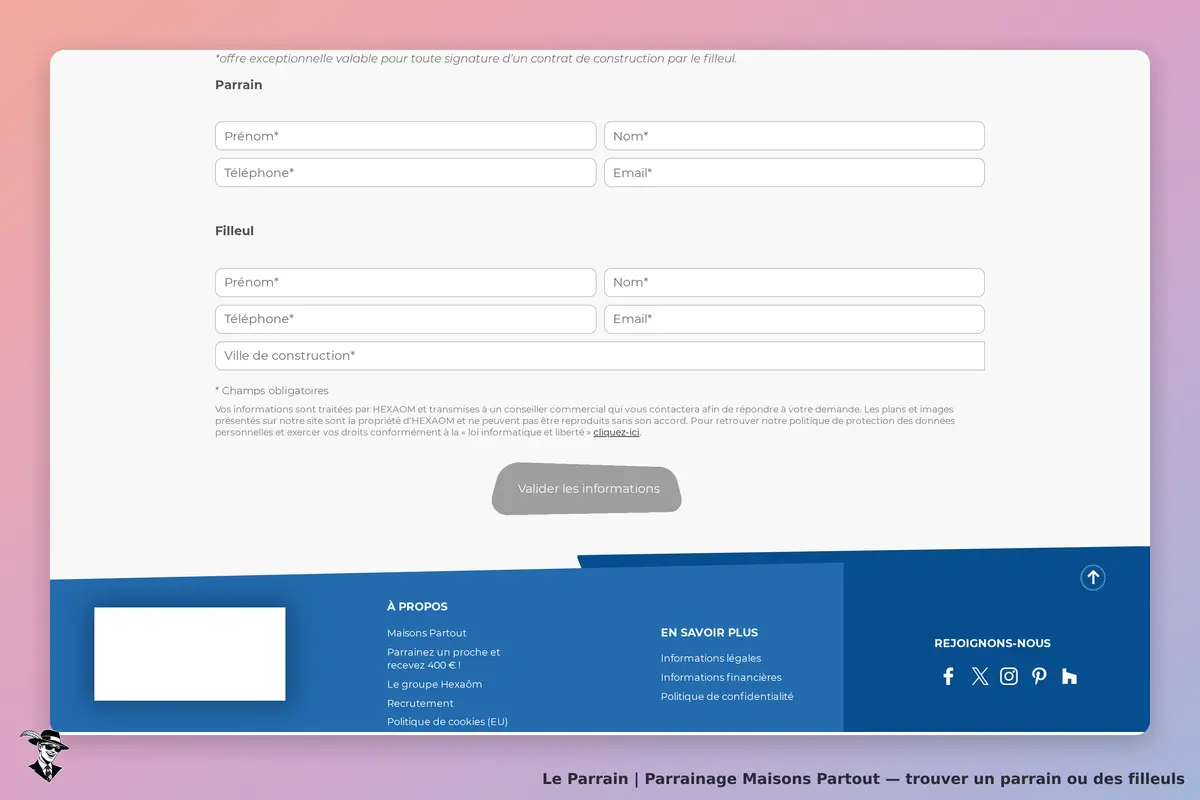Click the Filleul Email field
Screen dimensions: 1200x800
(x=794, y=319)
